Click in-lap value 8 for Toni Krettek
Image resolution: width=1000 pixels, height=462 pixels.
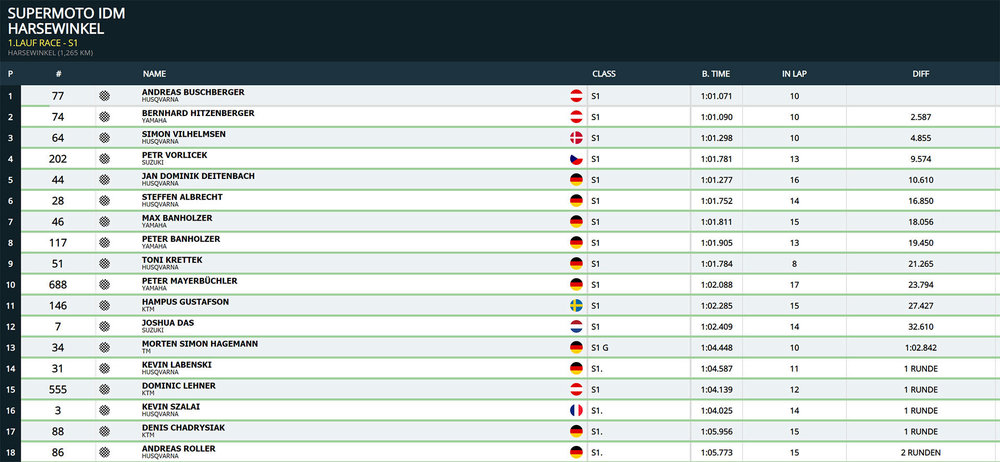click(795, 264)
